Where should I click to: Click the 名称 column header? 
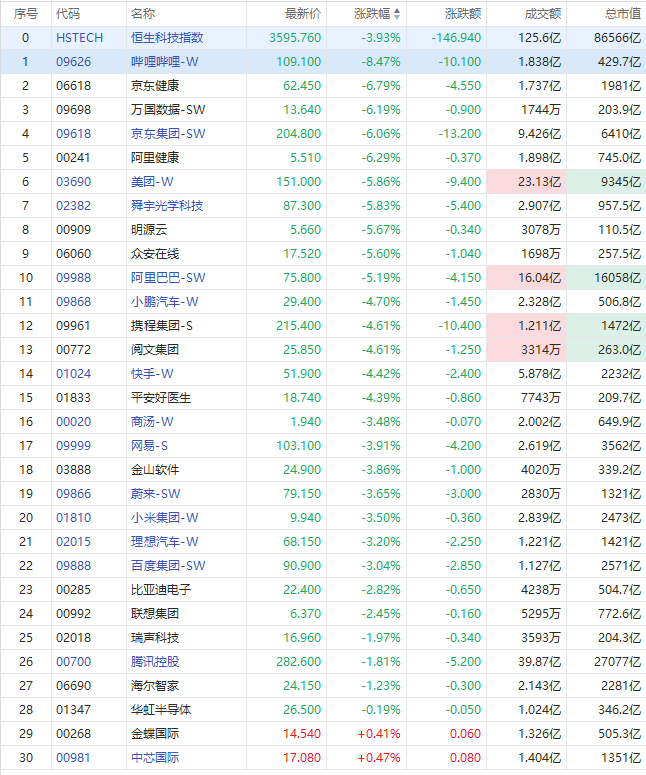click(x=143, y=14)
